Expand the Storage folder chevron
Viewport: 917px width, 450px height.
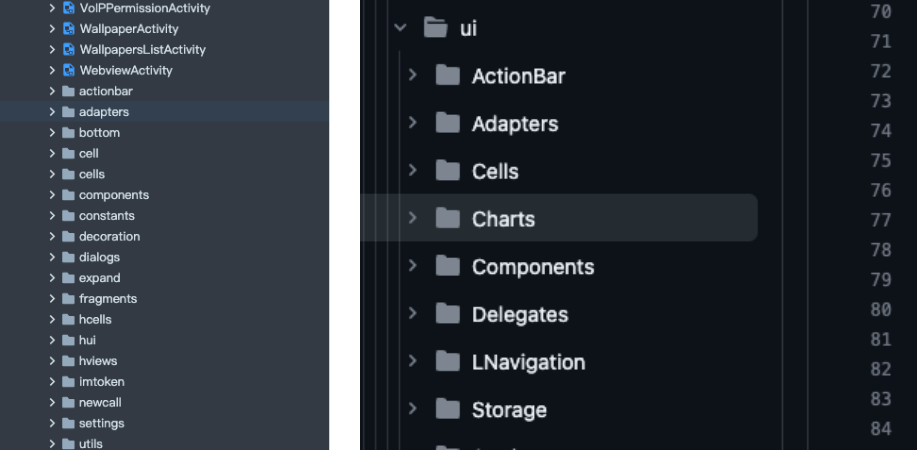(413, 408)
